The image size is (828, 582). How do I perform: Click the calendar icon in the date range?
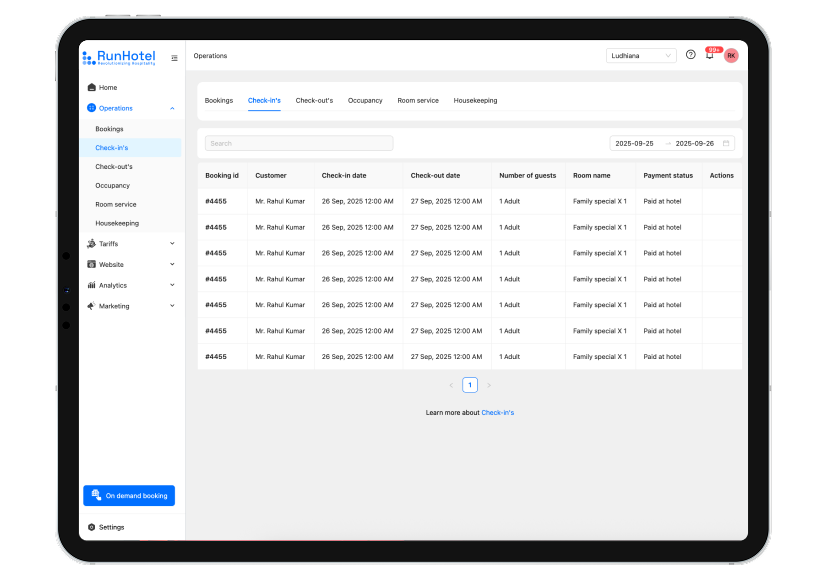pyautogui.click(x=726, y=143)
